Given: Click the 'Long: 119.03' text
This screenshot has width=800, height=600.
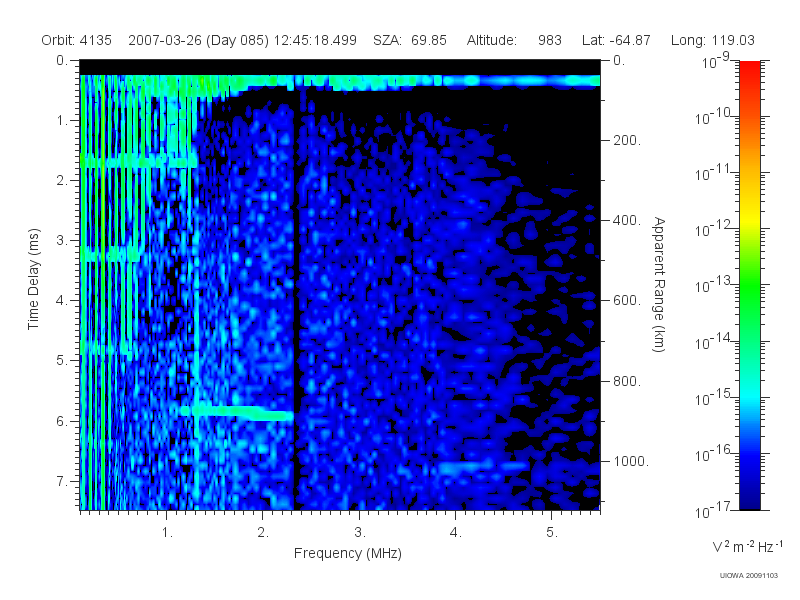Looking at the screenshot, I should click(712, 40).
